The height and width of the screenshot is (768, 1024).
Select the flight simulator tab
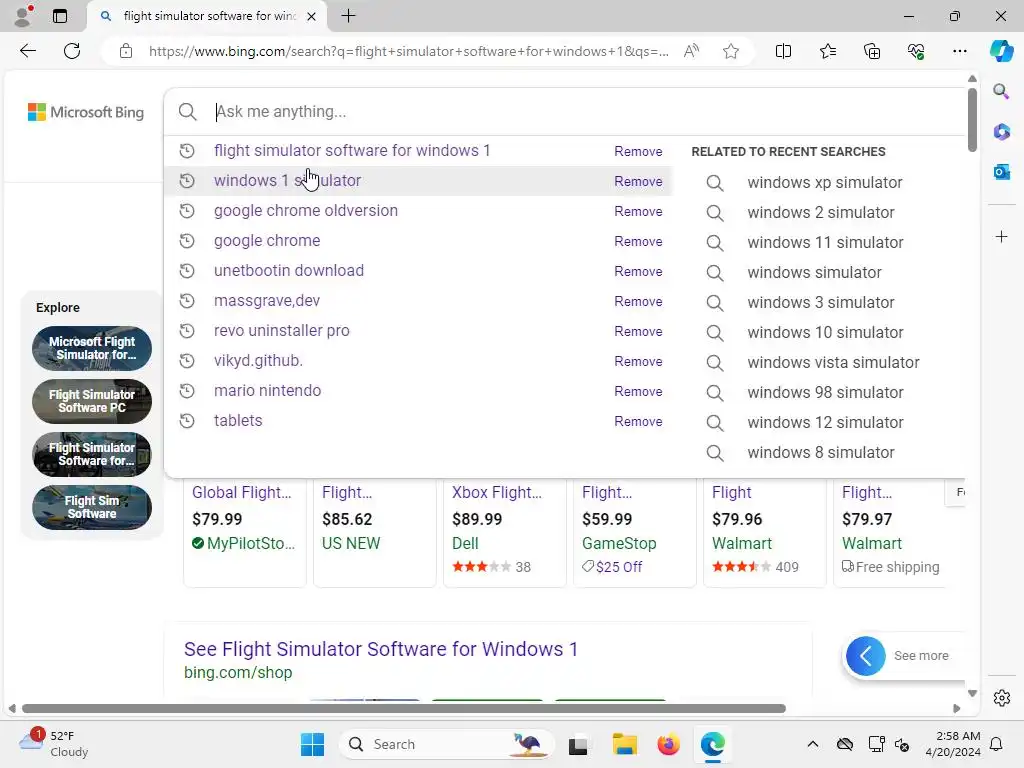(208, 16)
